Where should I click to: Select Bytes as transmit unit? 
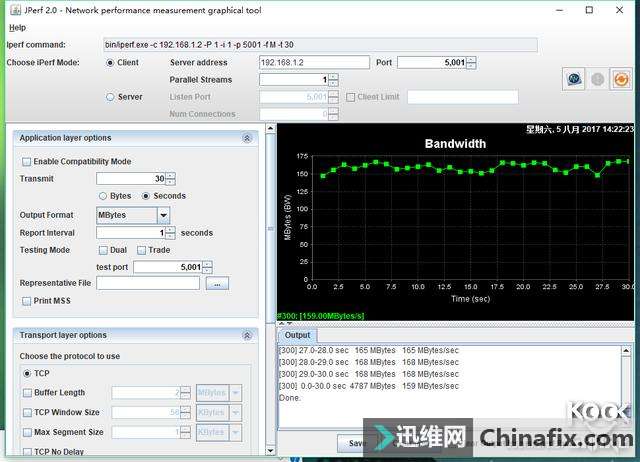click(103, 196)
